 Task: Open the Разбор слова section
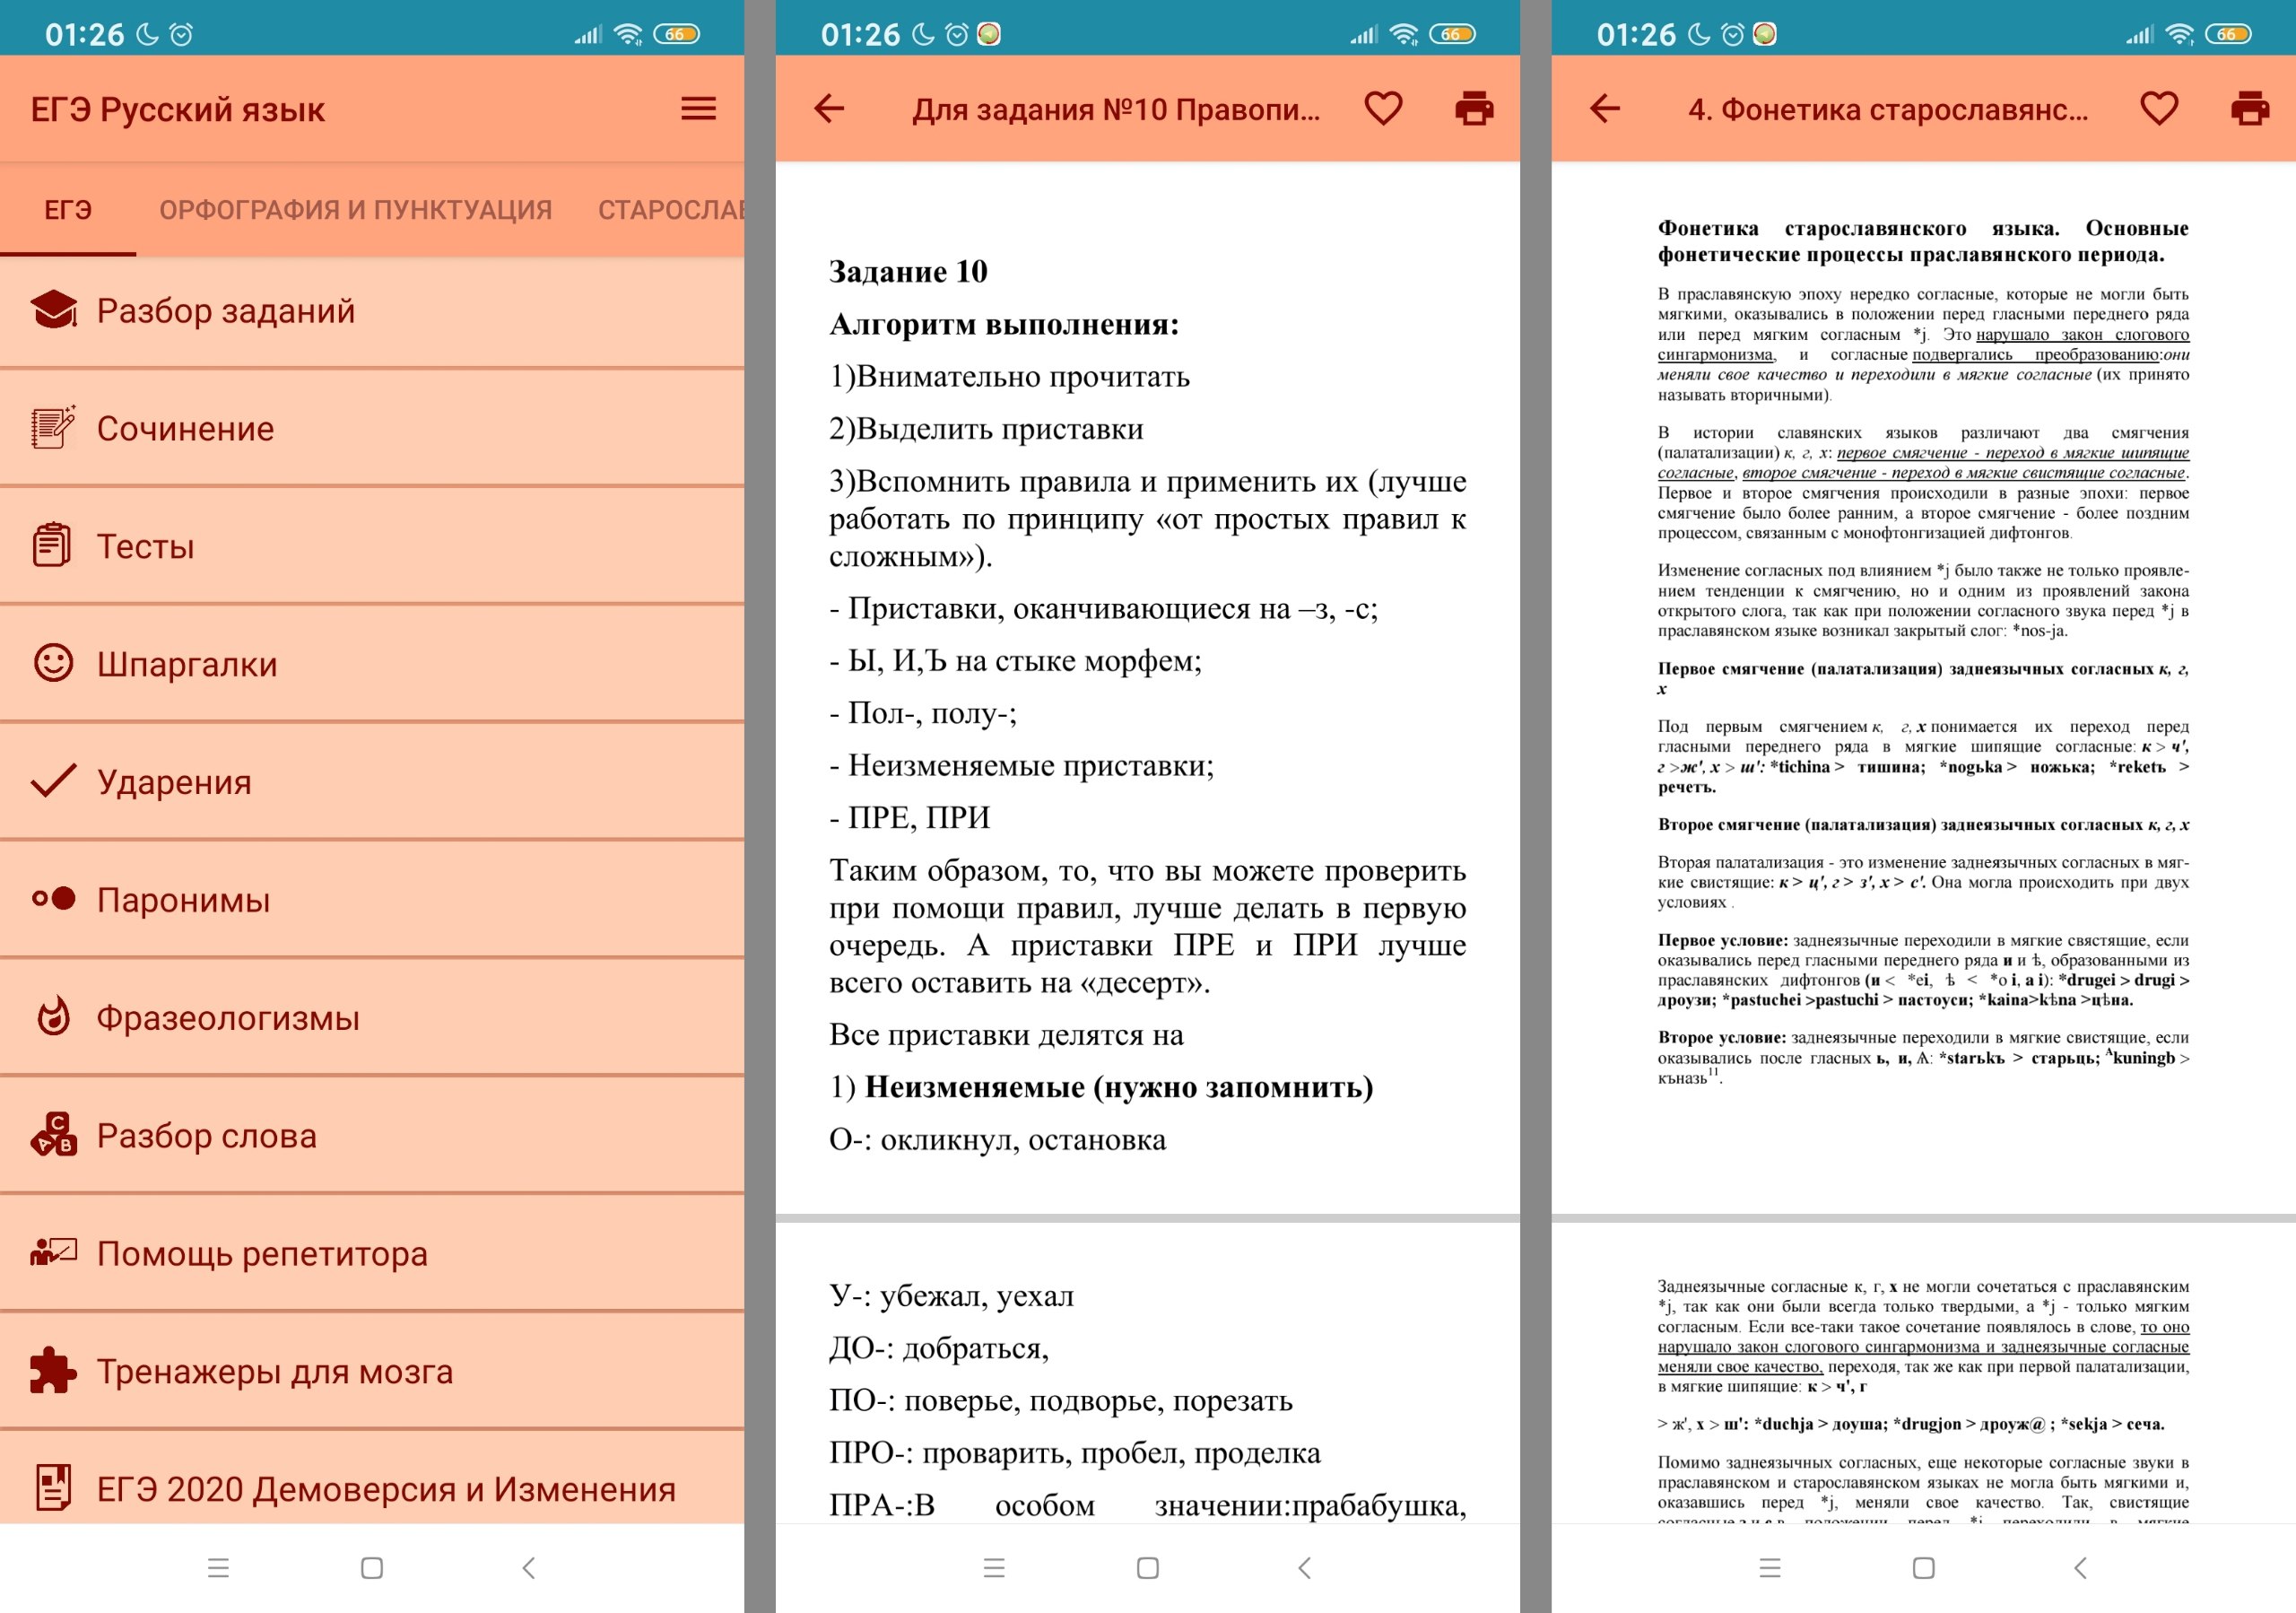[x=372, y=1135]
